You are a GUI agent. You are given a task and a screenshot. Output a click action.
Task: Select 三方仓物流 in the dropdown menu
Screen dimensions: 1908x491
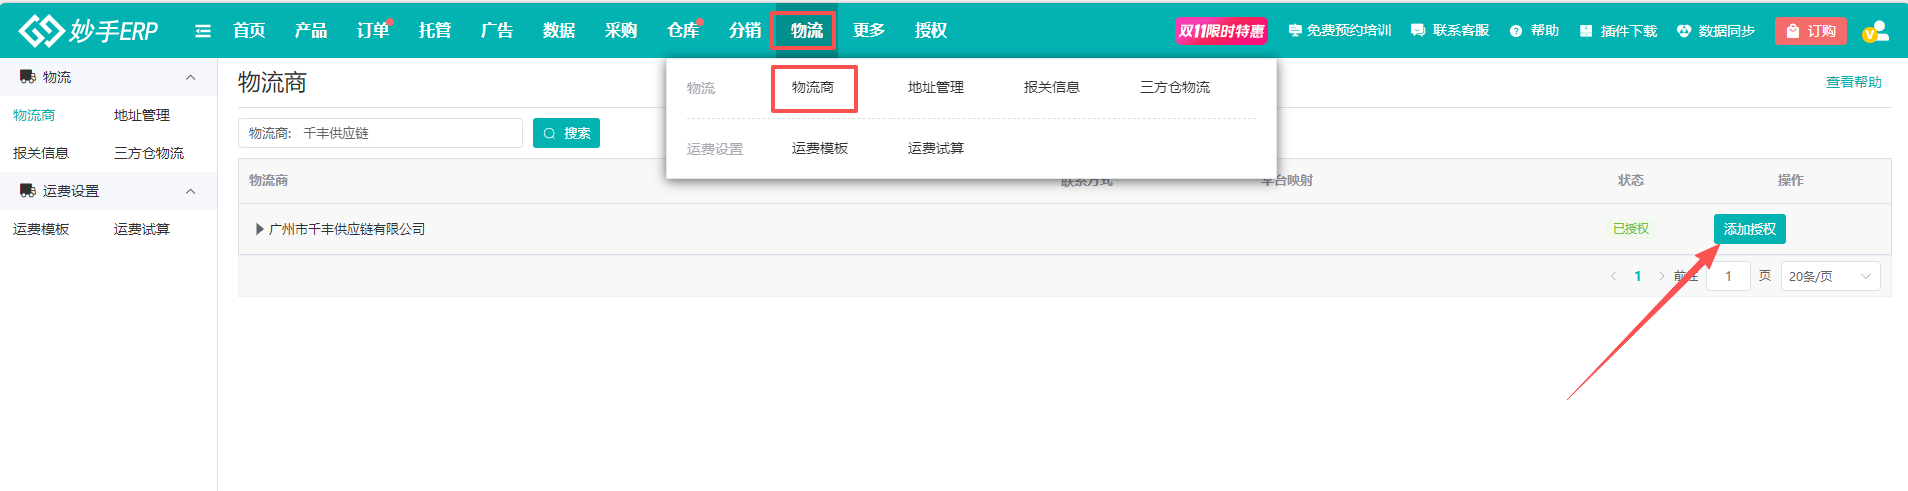(x=1175, y=88)
